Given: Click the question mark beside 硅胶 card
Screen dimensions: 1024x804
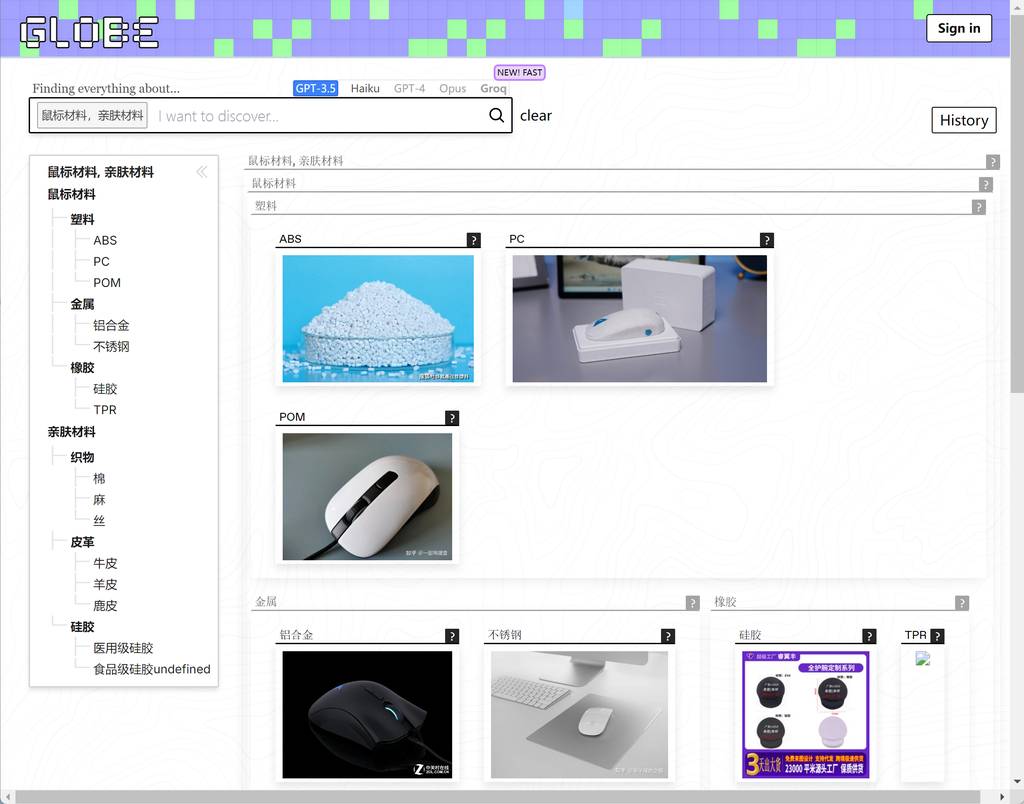Looking at the screenshot, I should tap(869, 636).
